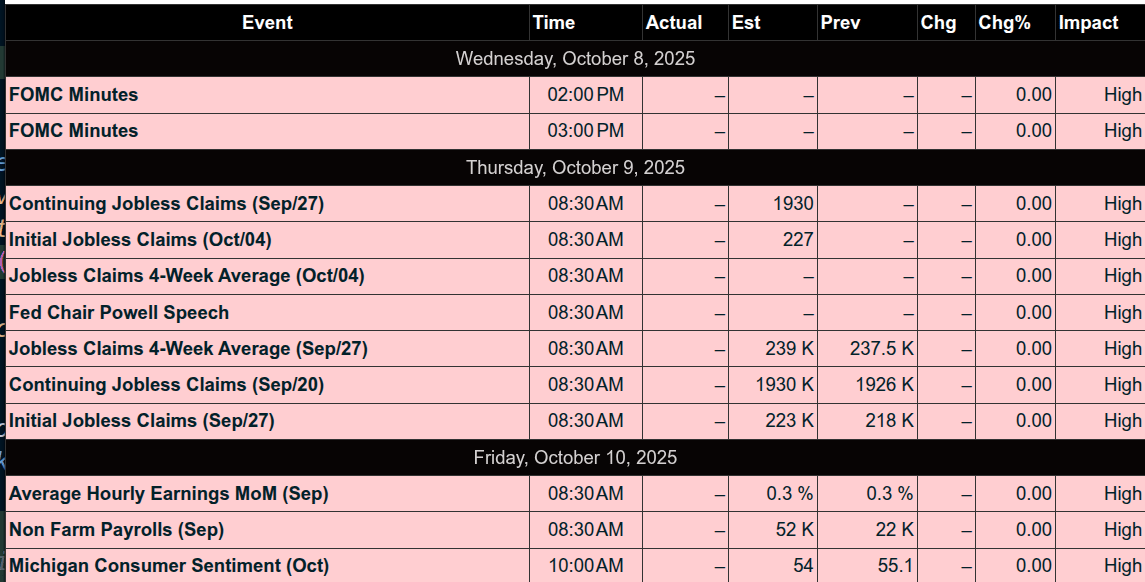This screenshot has width=1145, height=582.
Task: Click the Actual column header
Action: tap(674, 22)
